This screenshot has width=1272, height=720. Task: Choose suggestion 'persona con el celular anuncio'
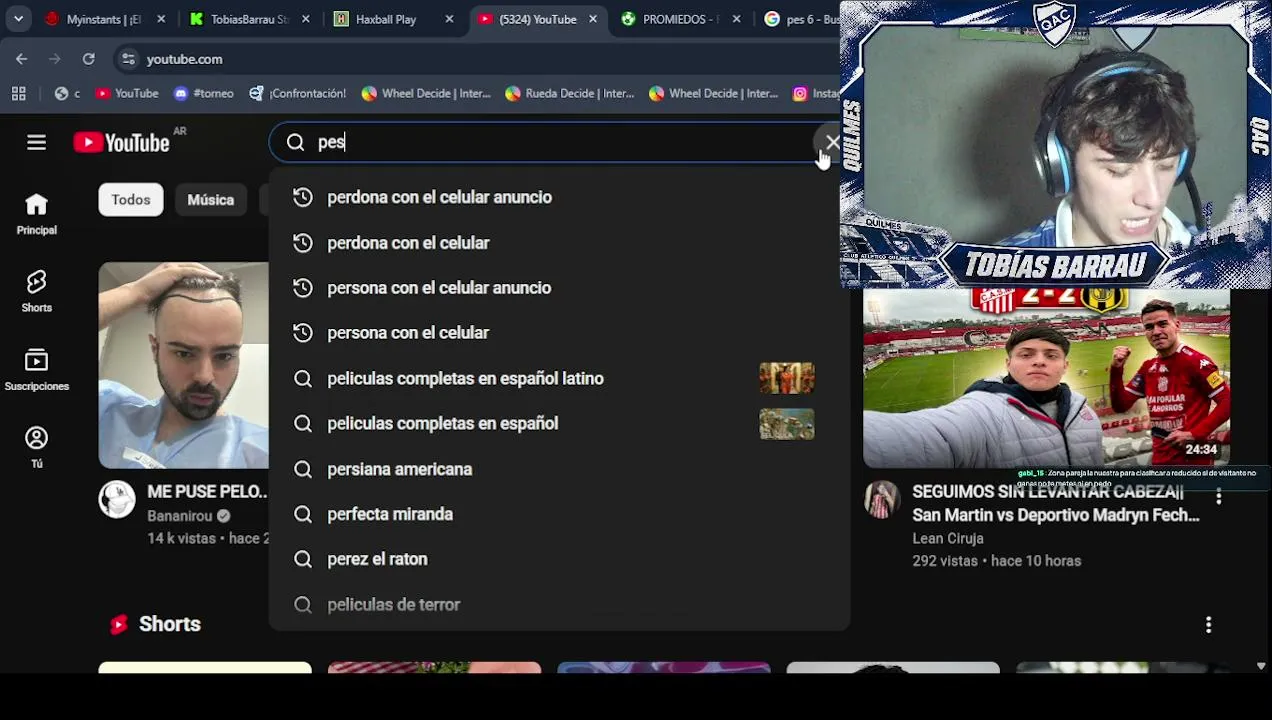(559, 288)
